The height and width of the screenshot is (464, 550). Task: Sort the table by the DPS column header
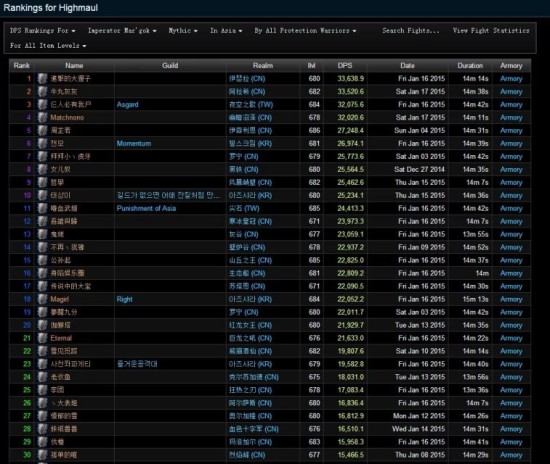[x=345, y=66]
